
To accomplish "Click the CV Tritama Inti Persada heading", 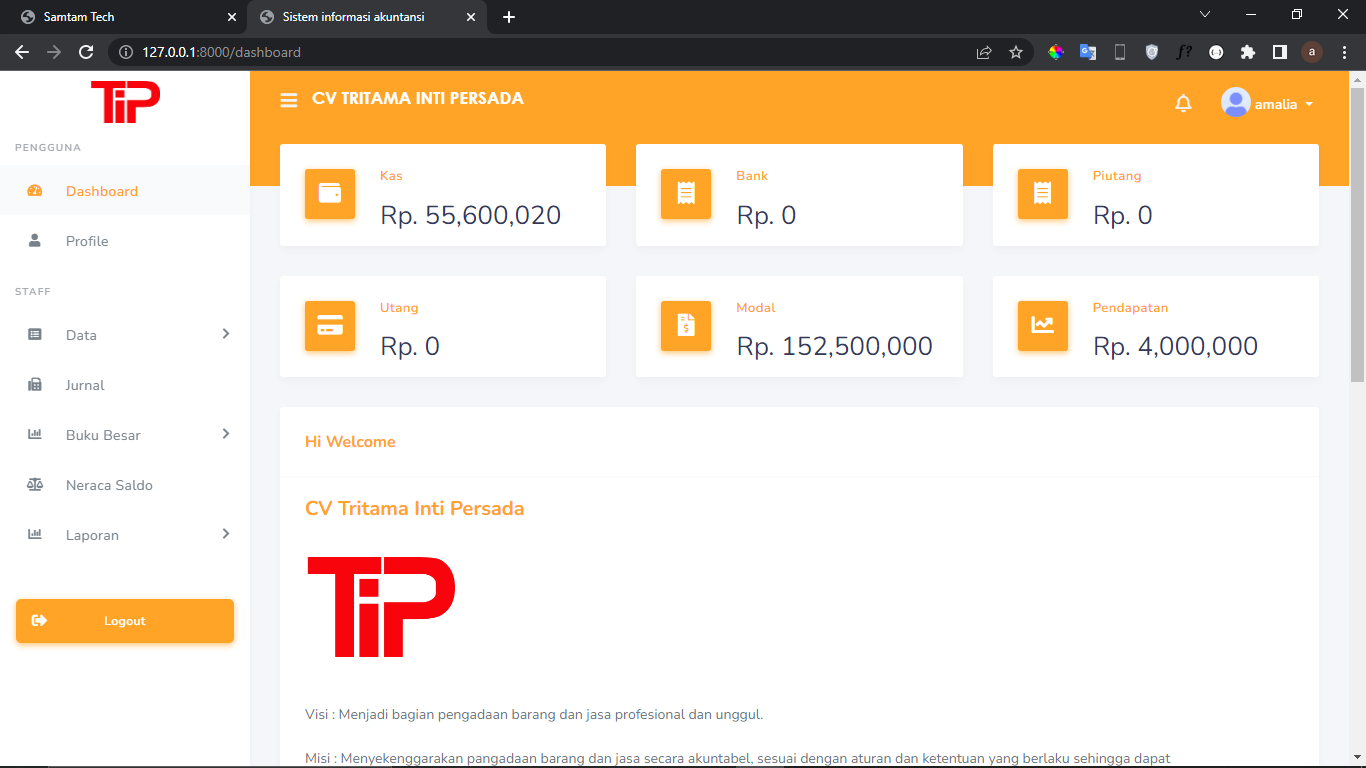I will [x=414, y=508].
